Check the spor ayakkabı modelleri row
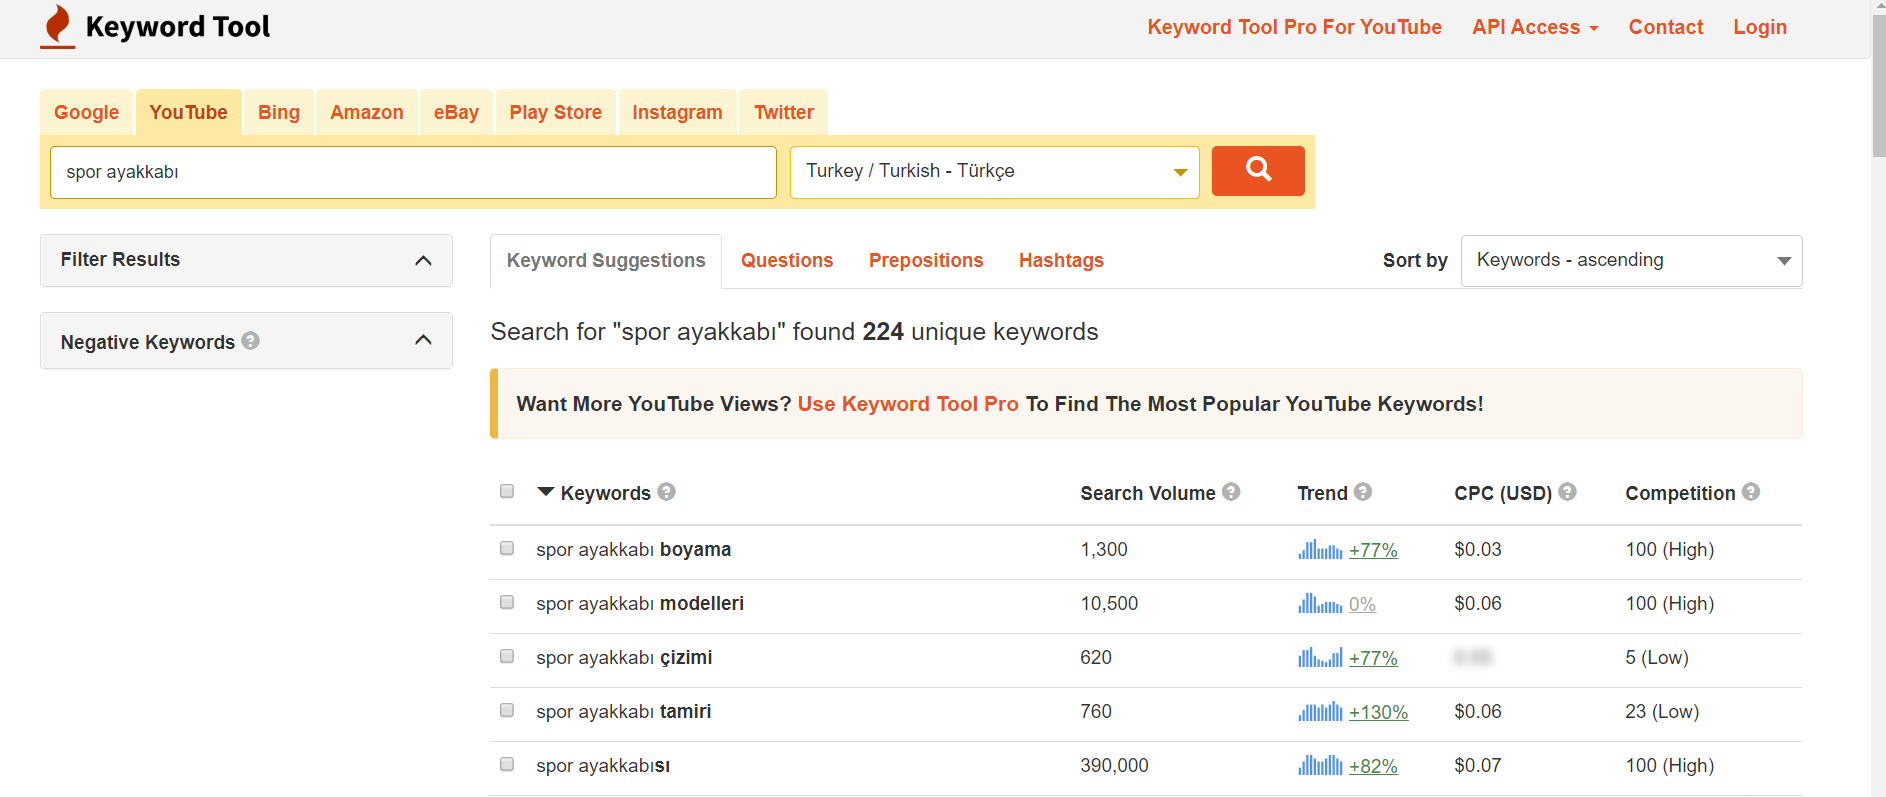1886x797 pixels. 507,602
